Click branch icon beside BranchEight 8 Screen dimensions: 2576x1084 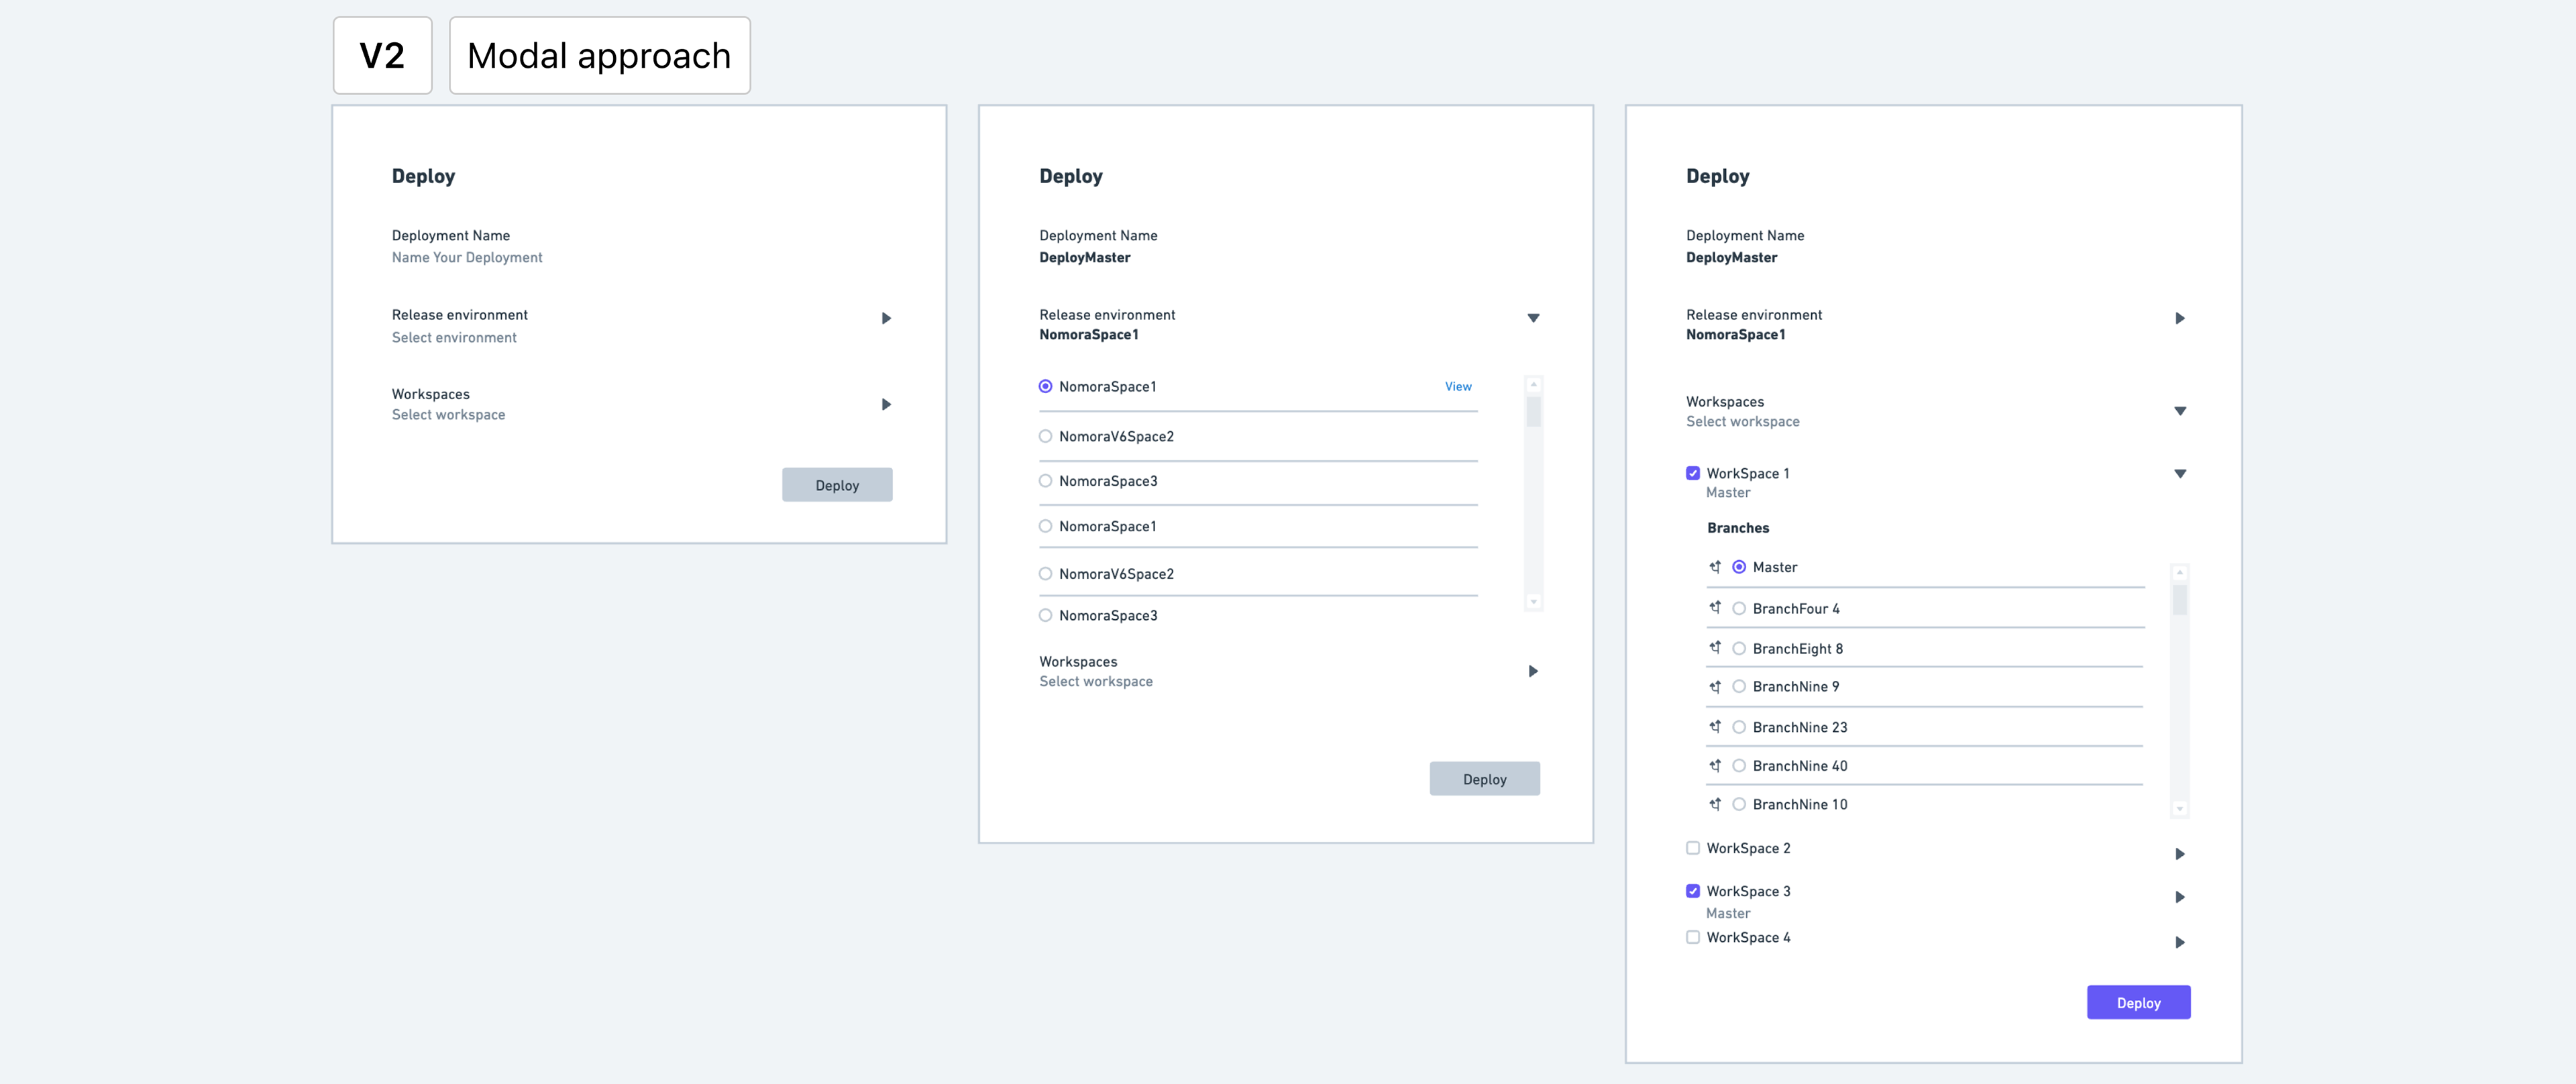coord(1715,648)
